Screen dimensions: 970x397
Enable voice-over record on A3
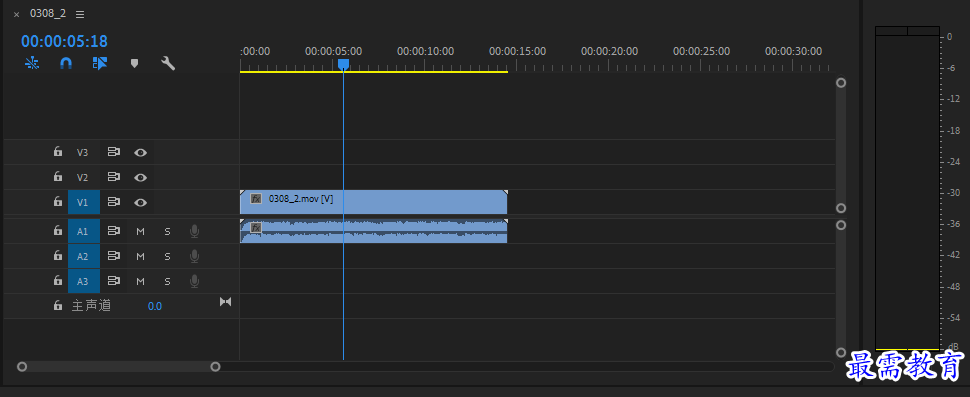tap(194, 281)
